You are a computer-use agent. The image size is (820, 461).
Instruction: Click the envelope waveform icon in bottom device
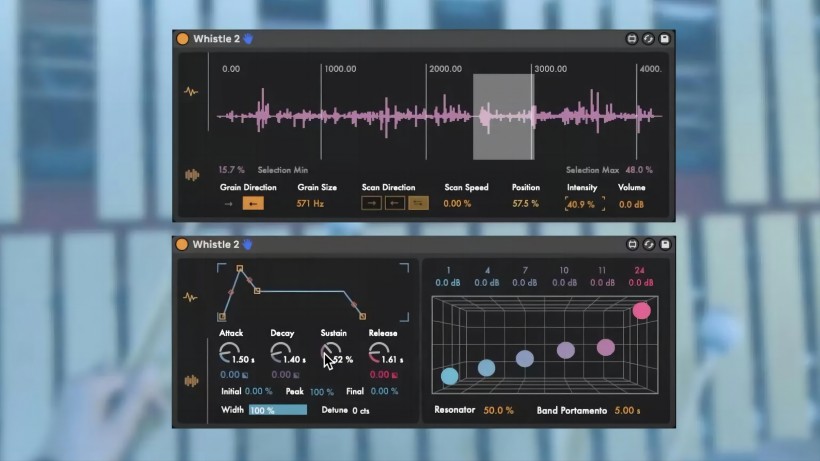pos(190,297)
